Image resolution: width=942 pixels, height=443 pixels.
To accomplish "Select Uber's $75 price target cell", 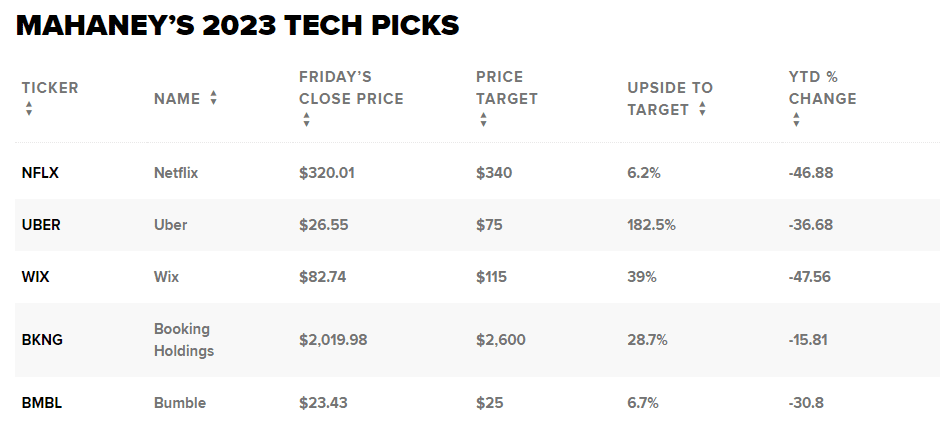I will click(490, 225).
